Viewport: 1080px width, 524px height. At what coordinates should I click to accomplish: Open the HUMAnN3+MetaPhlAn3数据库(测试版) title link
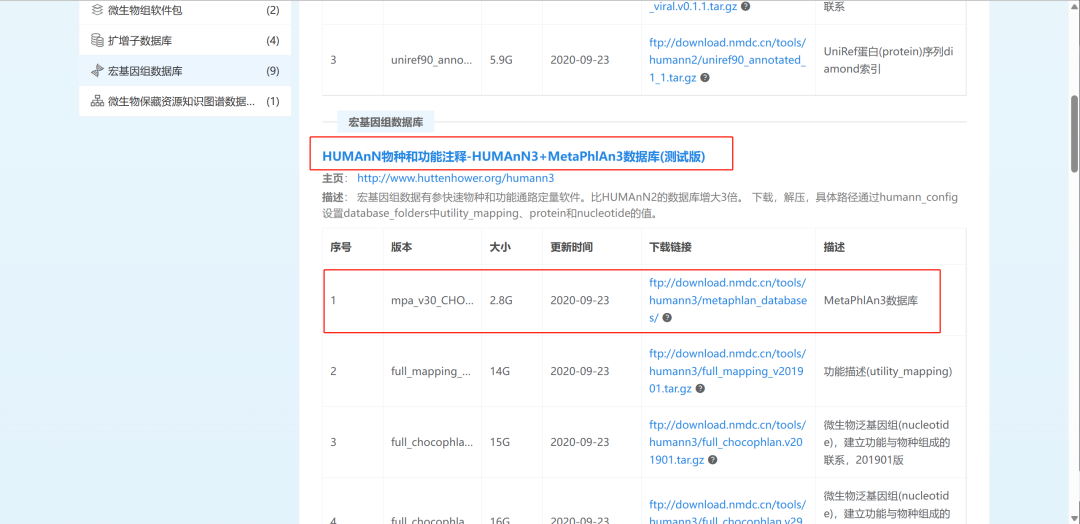click(514, 157)
